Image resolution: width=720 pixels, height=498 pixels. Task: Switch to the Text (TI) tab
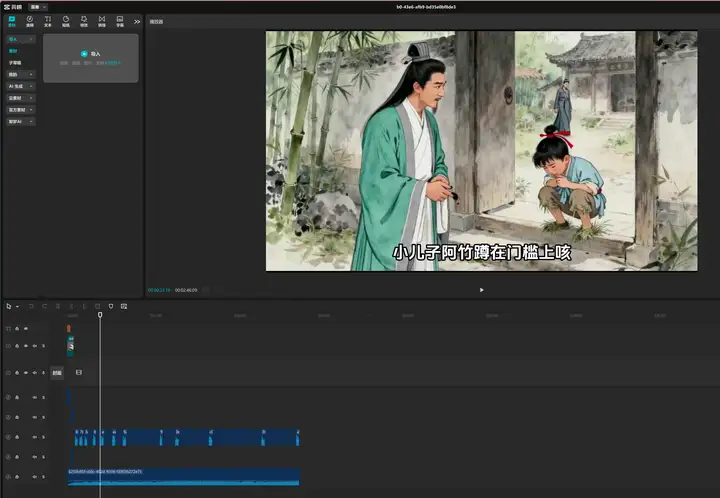point(48,21)
